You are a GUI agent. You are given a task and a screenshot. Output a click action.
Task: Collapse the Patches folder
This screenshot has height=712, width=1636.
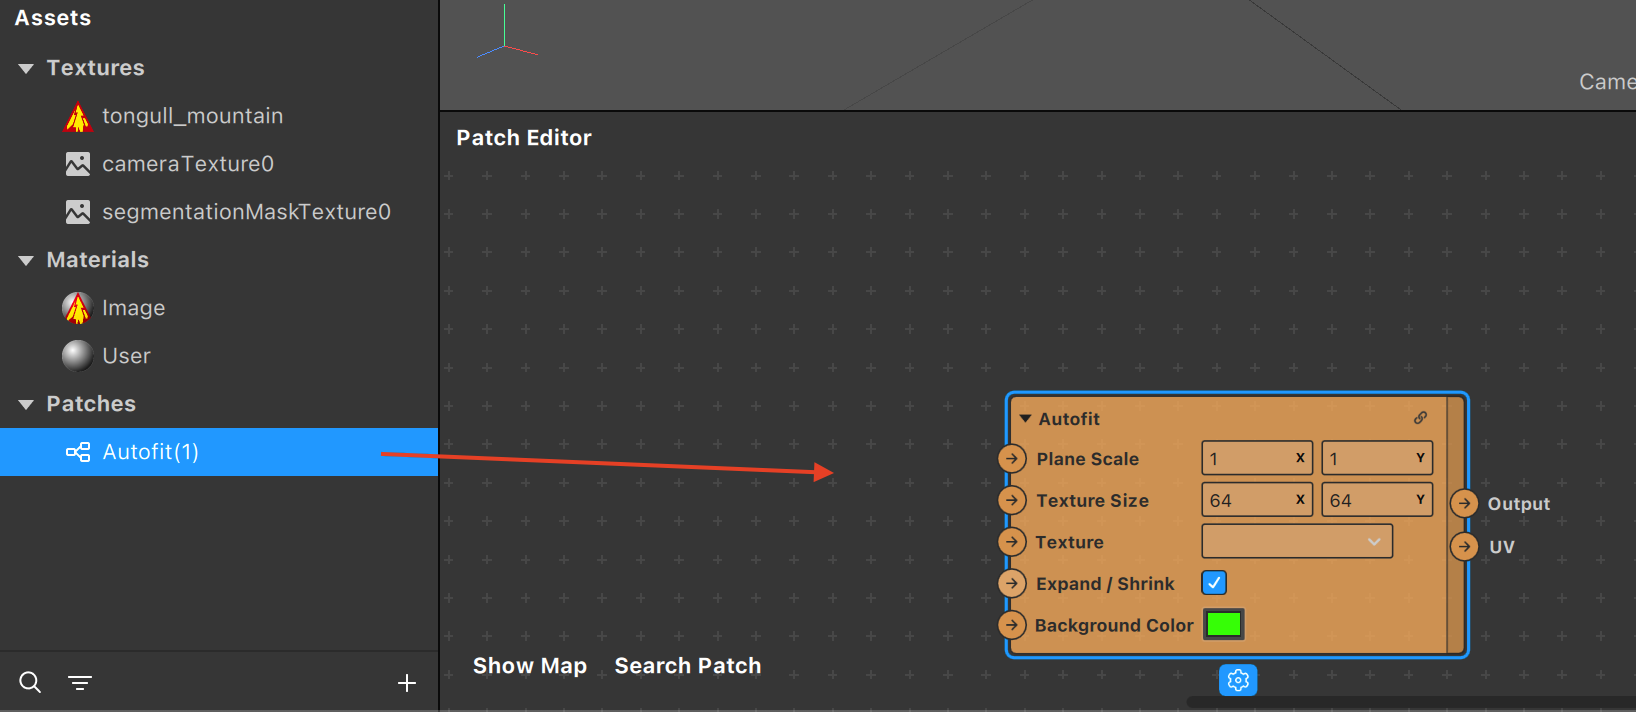(x=26, y=404)
